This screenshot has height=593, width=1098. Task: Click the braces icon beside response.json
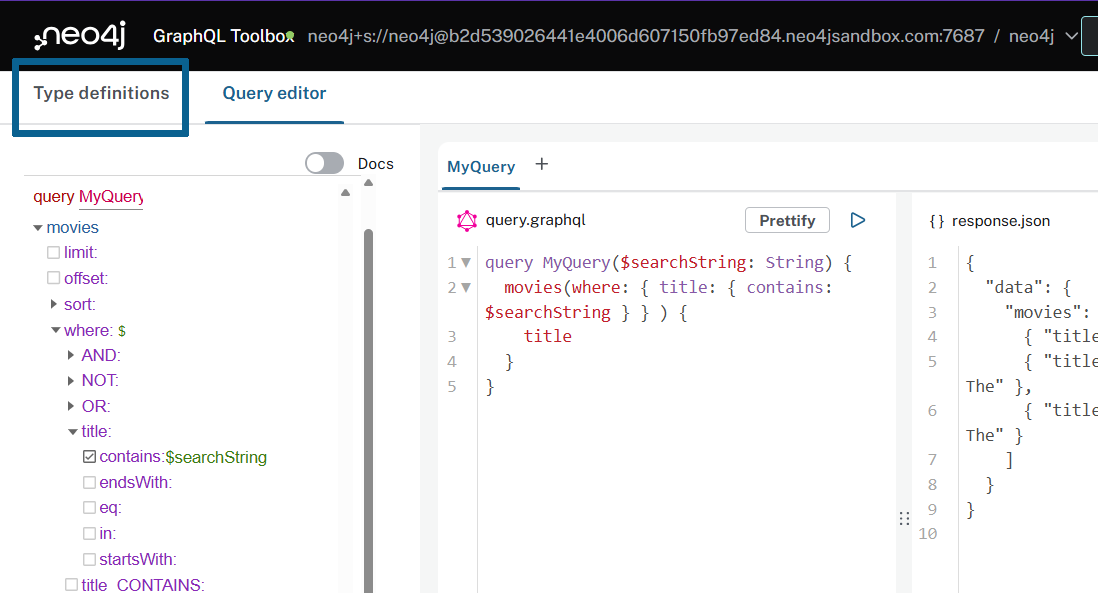click(936, 221)
